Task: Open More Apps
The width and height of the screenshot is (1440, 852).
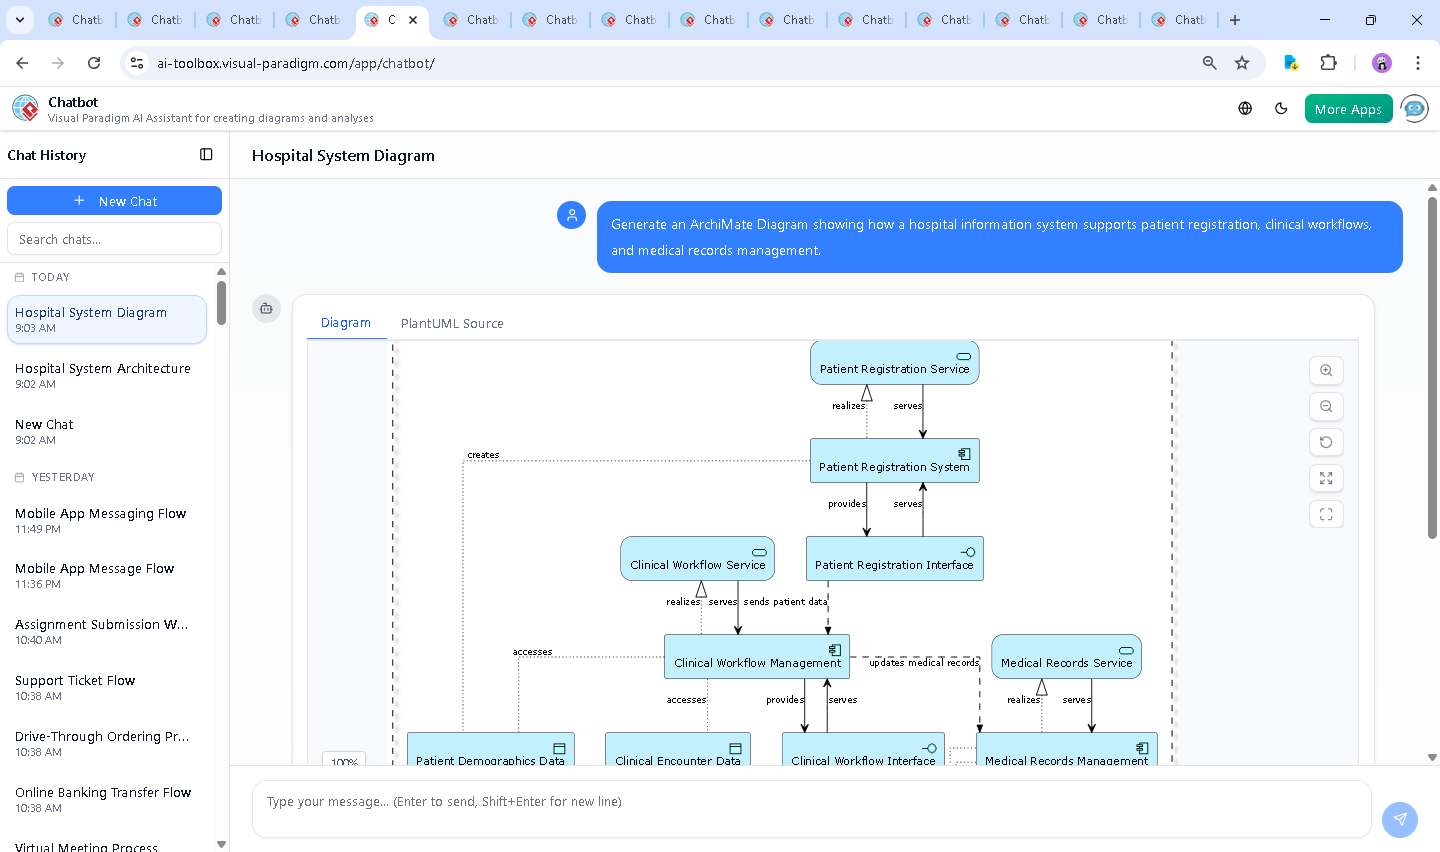Action: [1348, 108]
